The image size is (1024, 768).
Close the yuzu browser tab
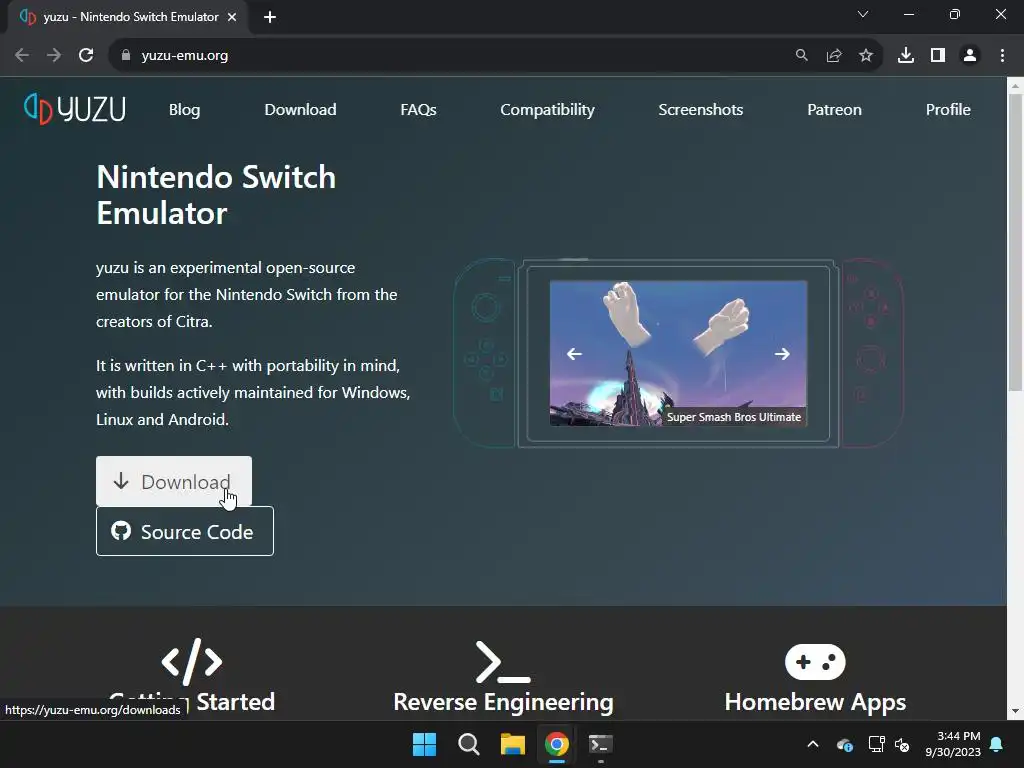232,17
